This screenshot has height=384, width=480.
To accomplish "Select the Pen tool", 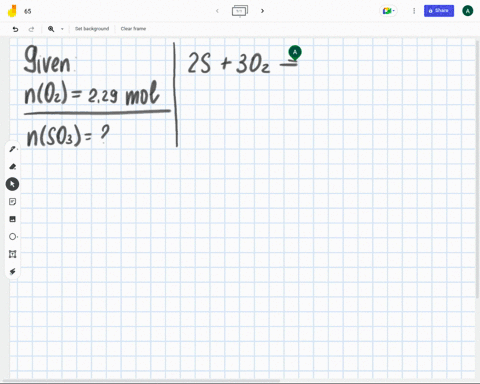I will (x=13, y=149).
